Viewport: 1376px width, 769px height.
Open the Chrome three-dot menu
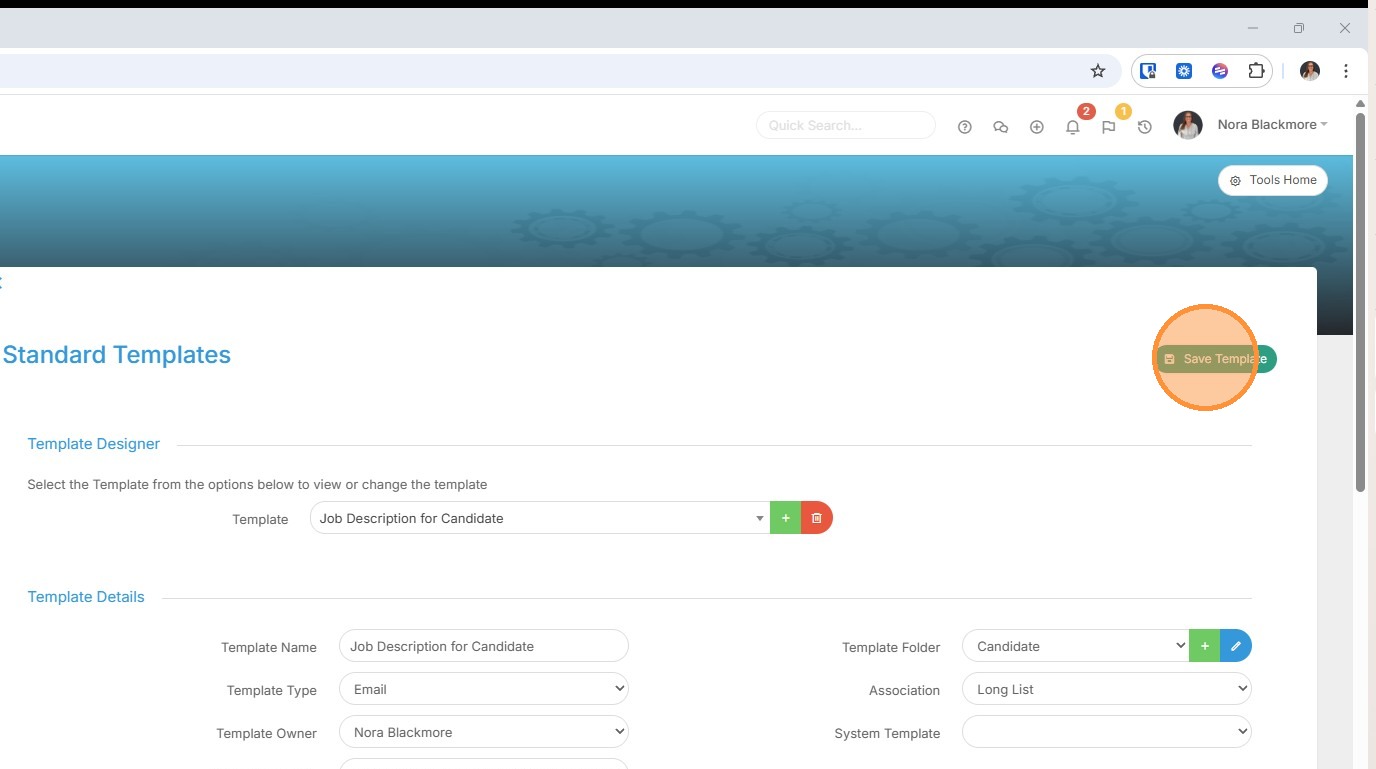coord(1346,71)
